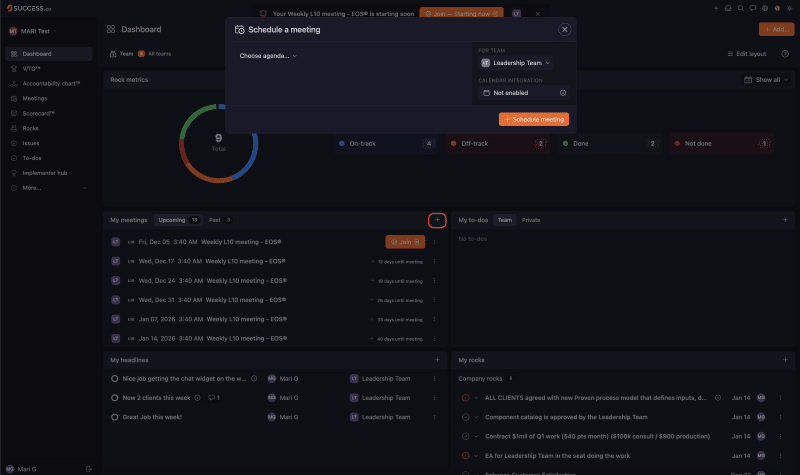Open options menu for Wed, Dec 17 meeting
Viewport: 800px width, 475px height.
pos(434,261)
